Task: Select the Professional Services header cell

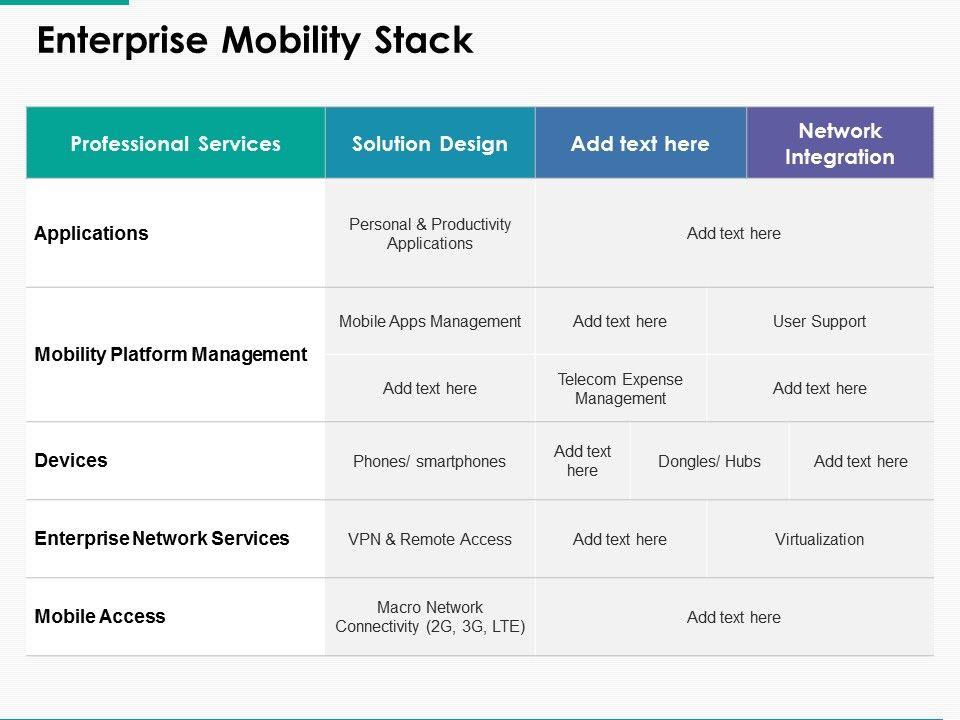Action: 176,144
